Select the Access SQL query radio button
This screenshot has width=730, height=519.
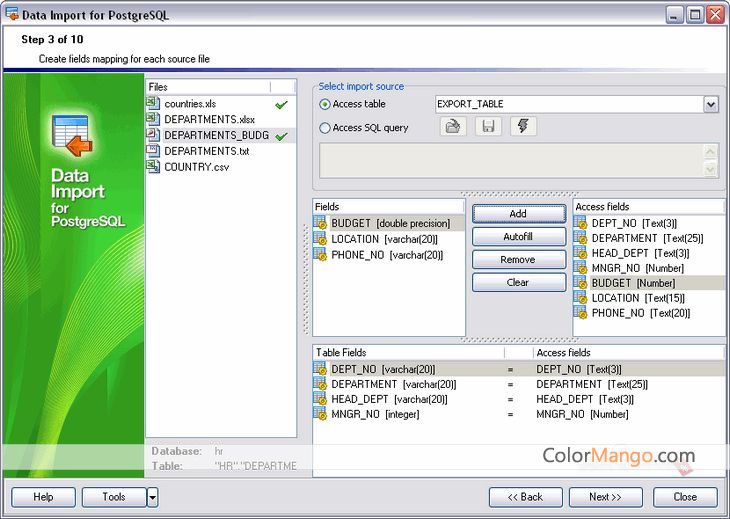coord(325,128)
